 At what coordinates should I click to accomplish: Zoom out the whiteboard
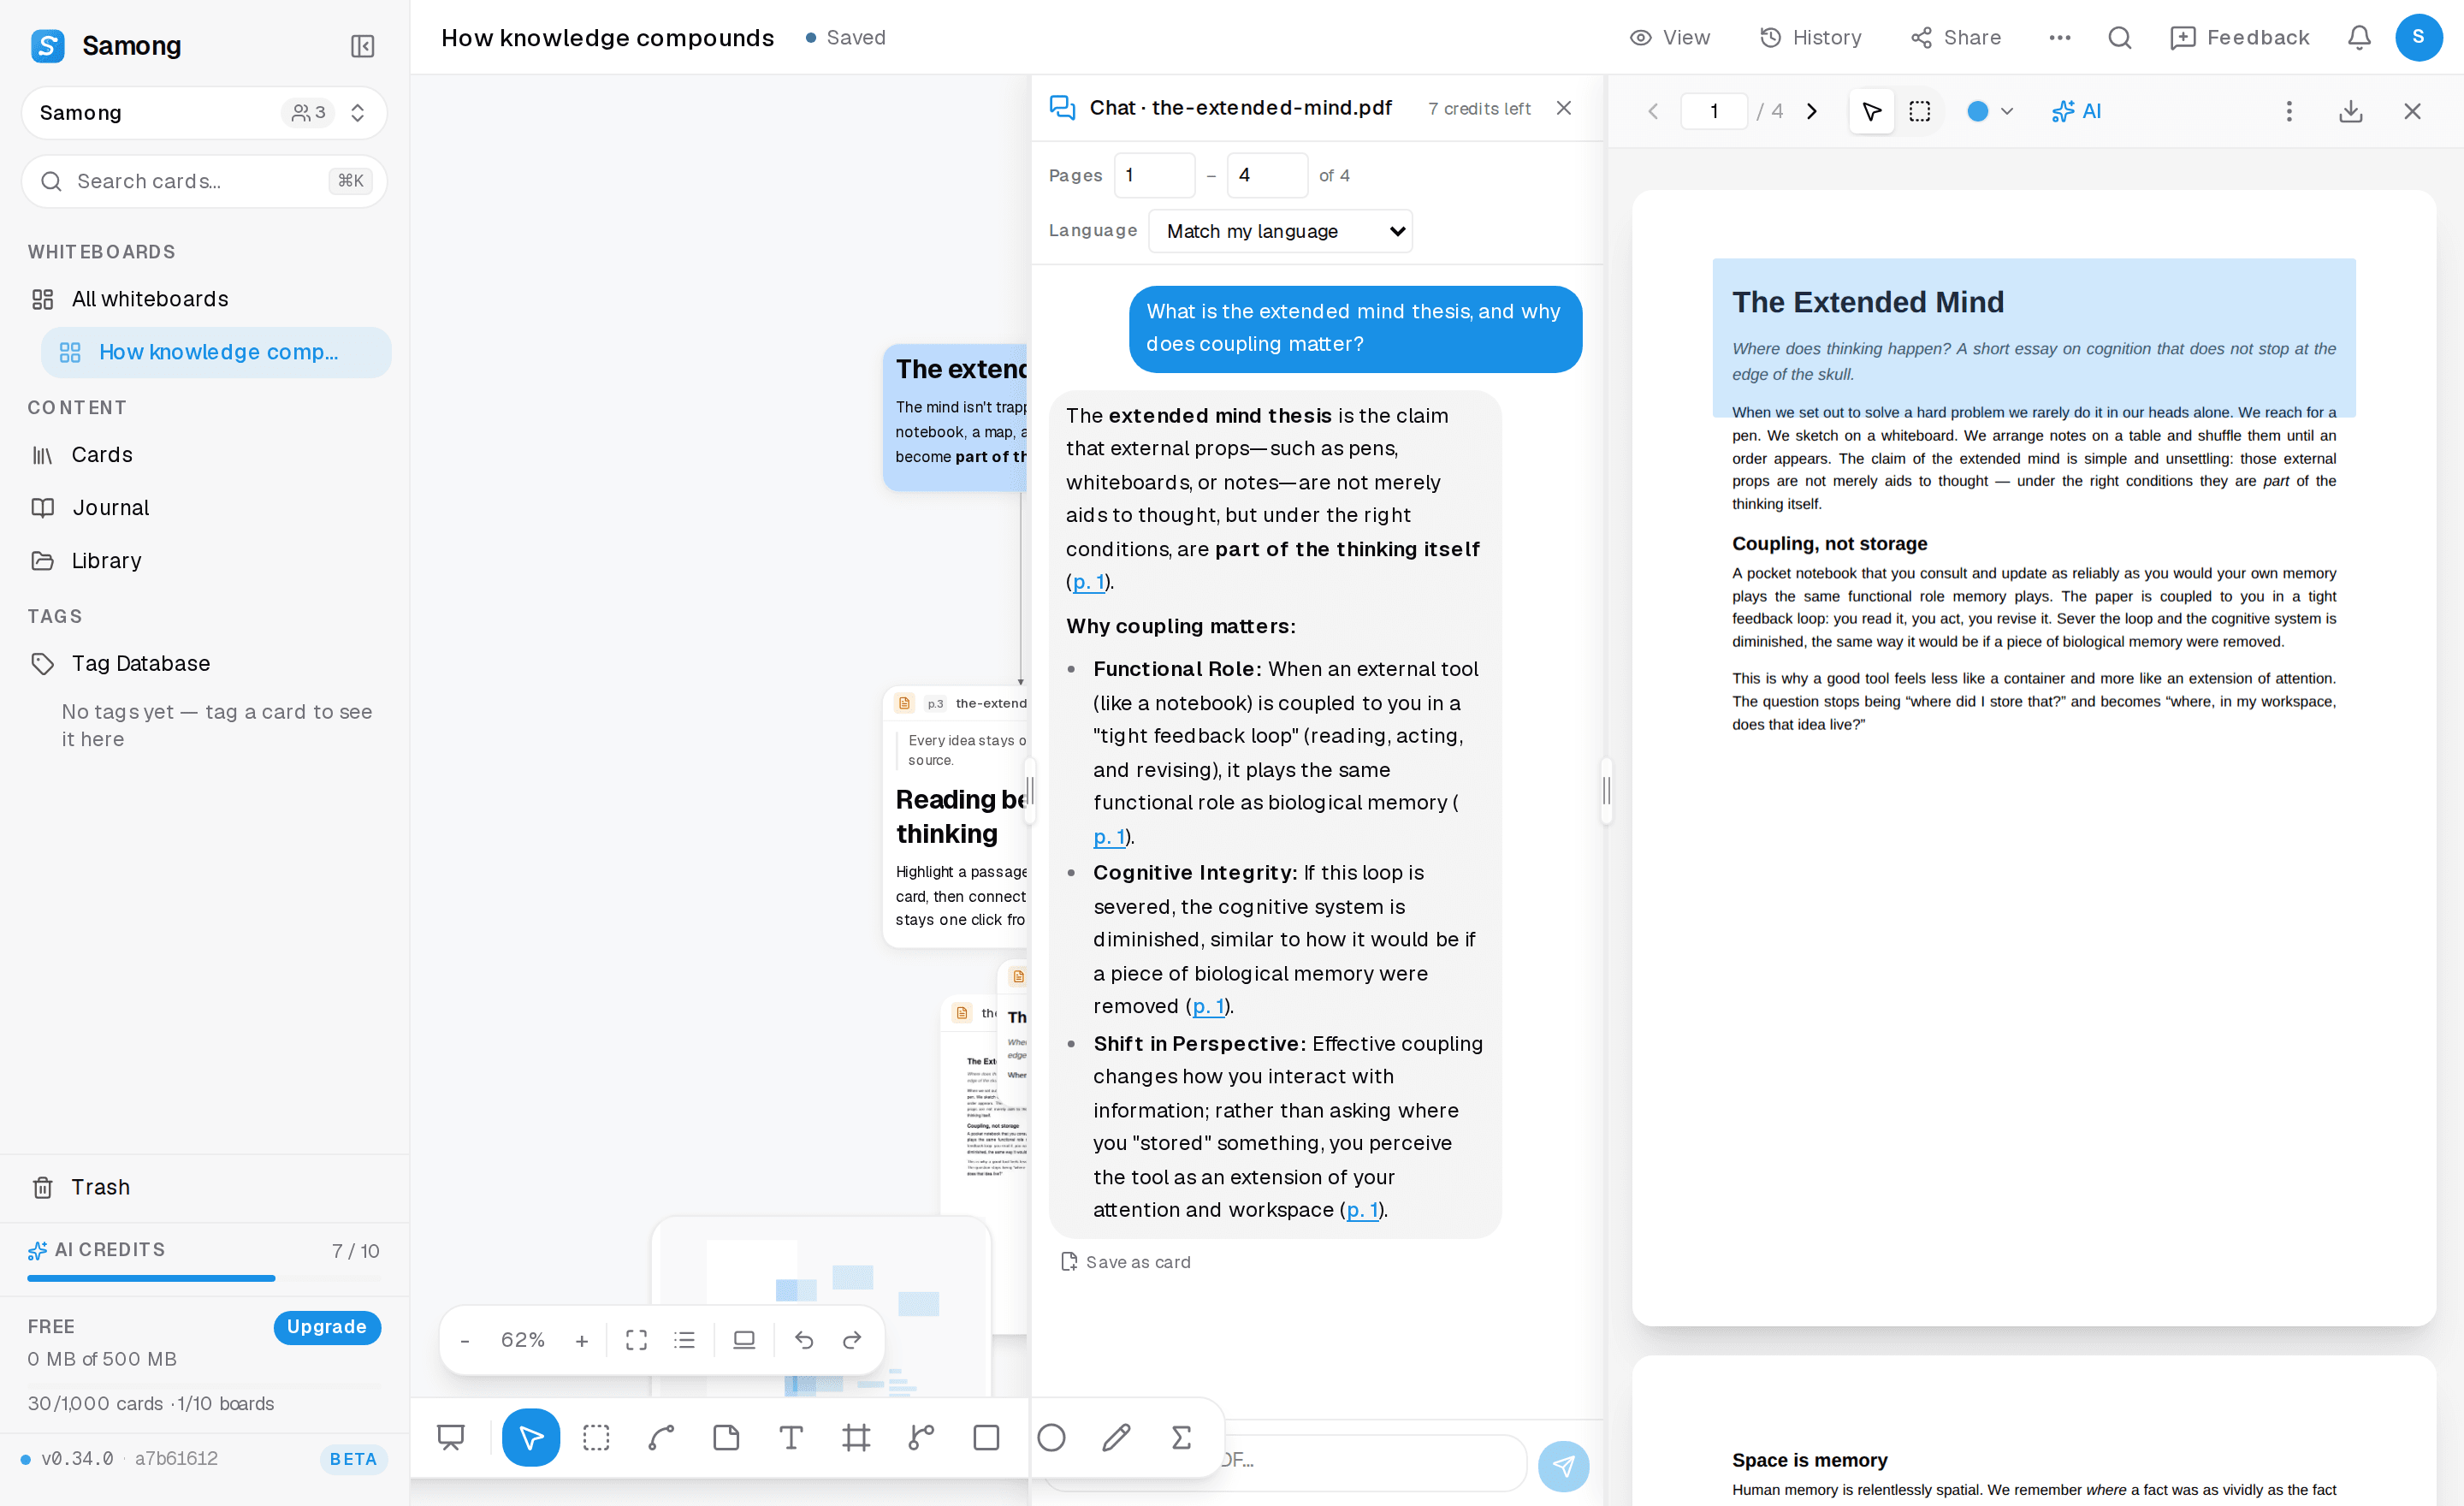[x=465, y=1341]
